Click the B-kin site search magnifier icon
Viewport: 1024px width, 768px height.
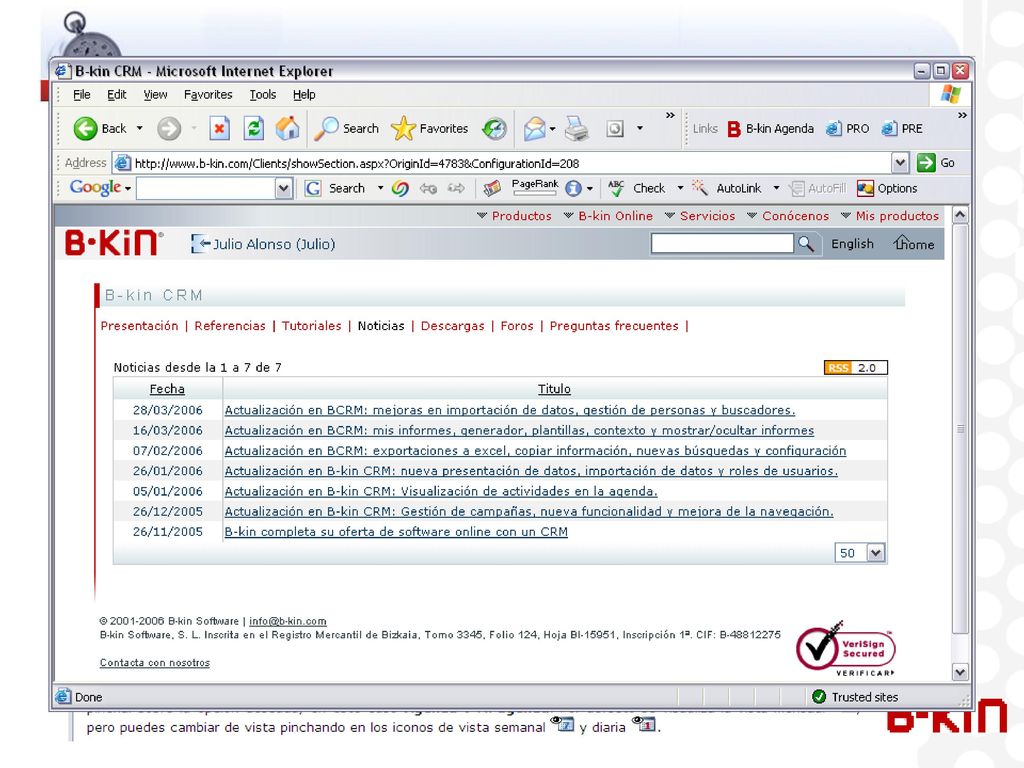[x=806, y=244]
